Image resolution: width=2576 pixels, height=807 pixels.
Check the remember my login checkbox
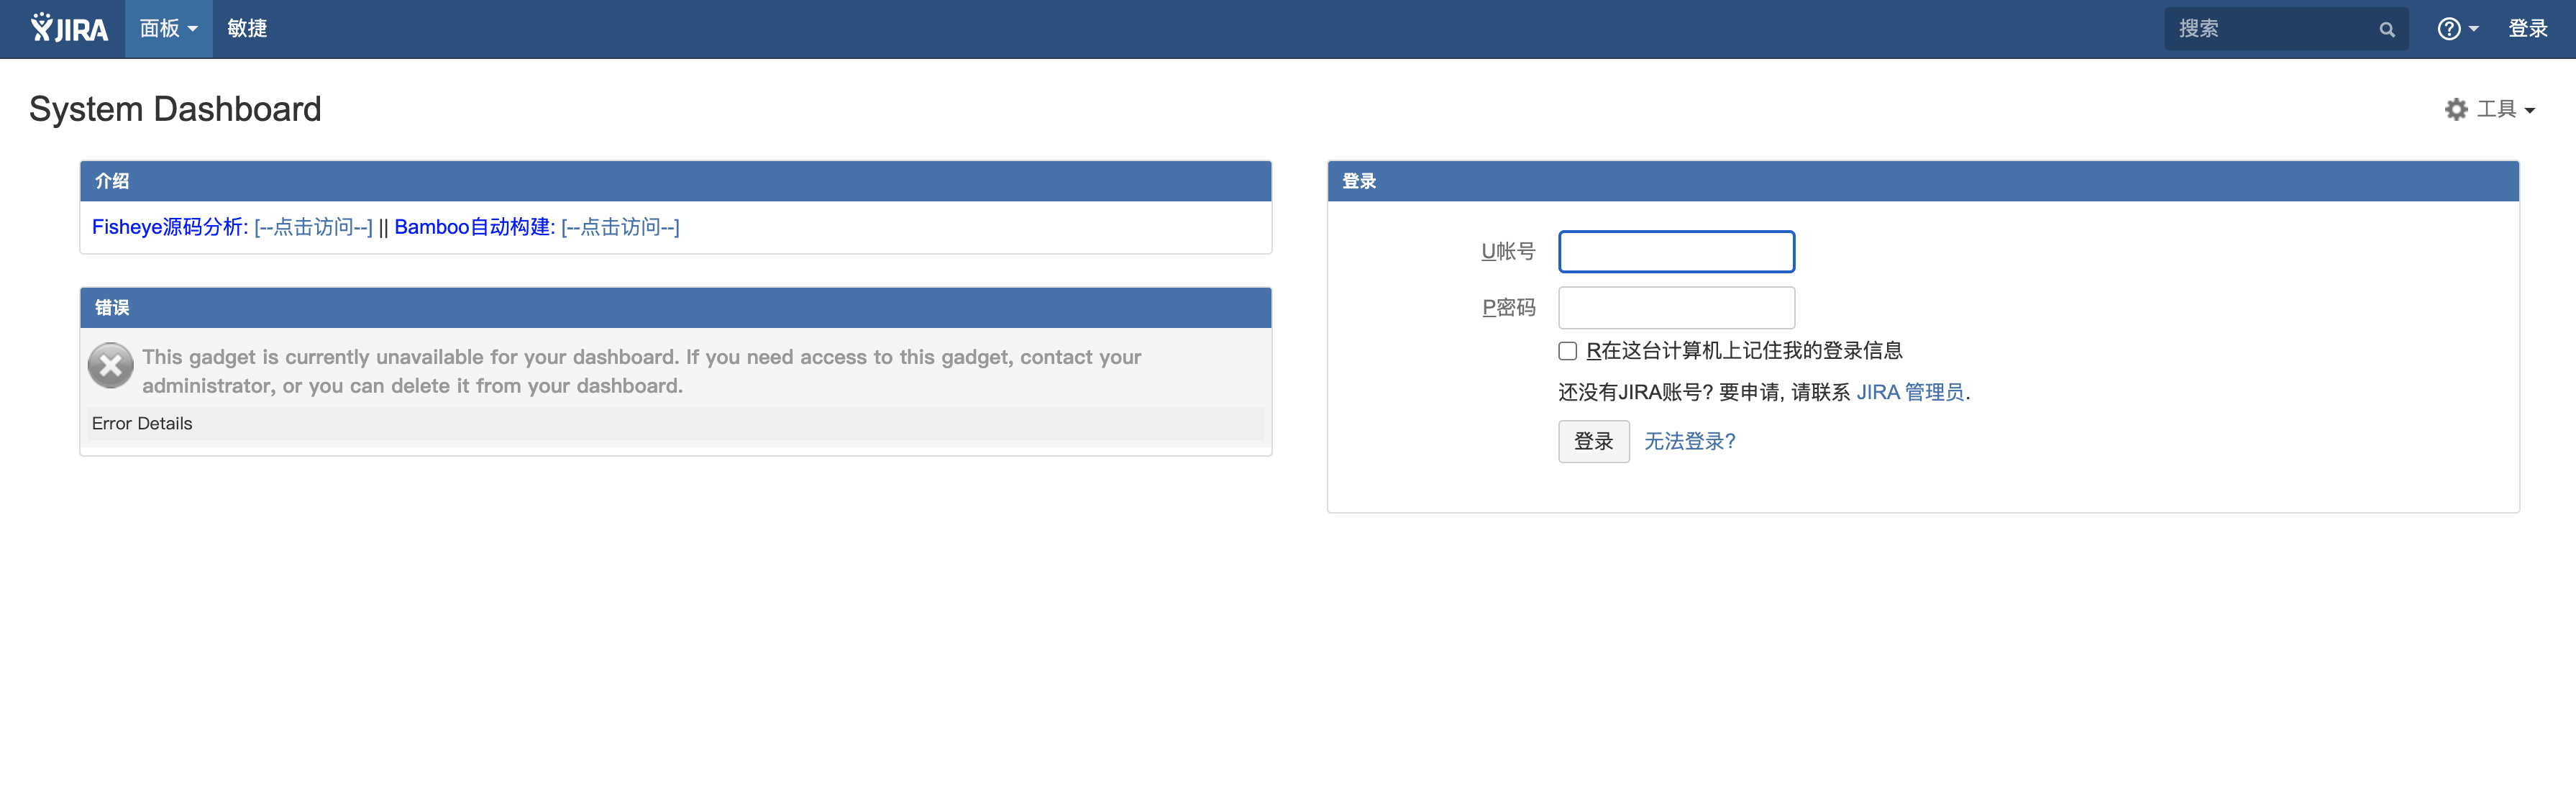1567,351
